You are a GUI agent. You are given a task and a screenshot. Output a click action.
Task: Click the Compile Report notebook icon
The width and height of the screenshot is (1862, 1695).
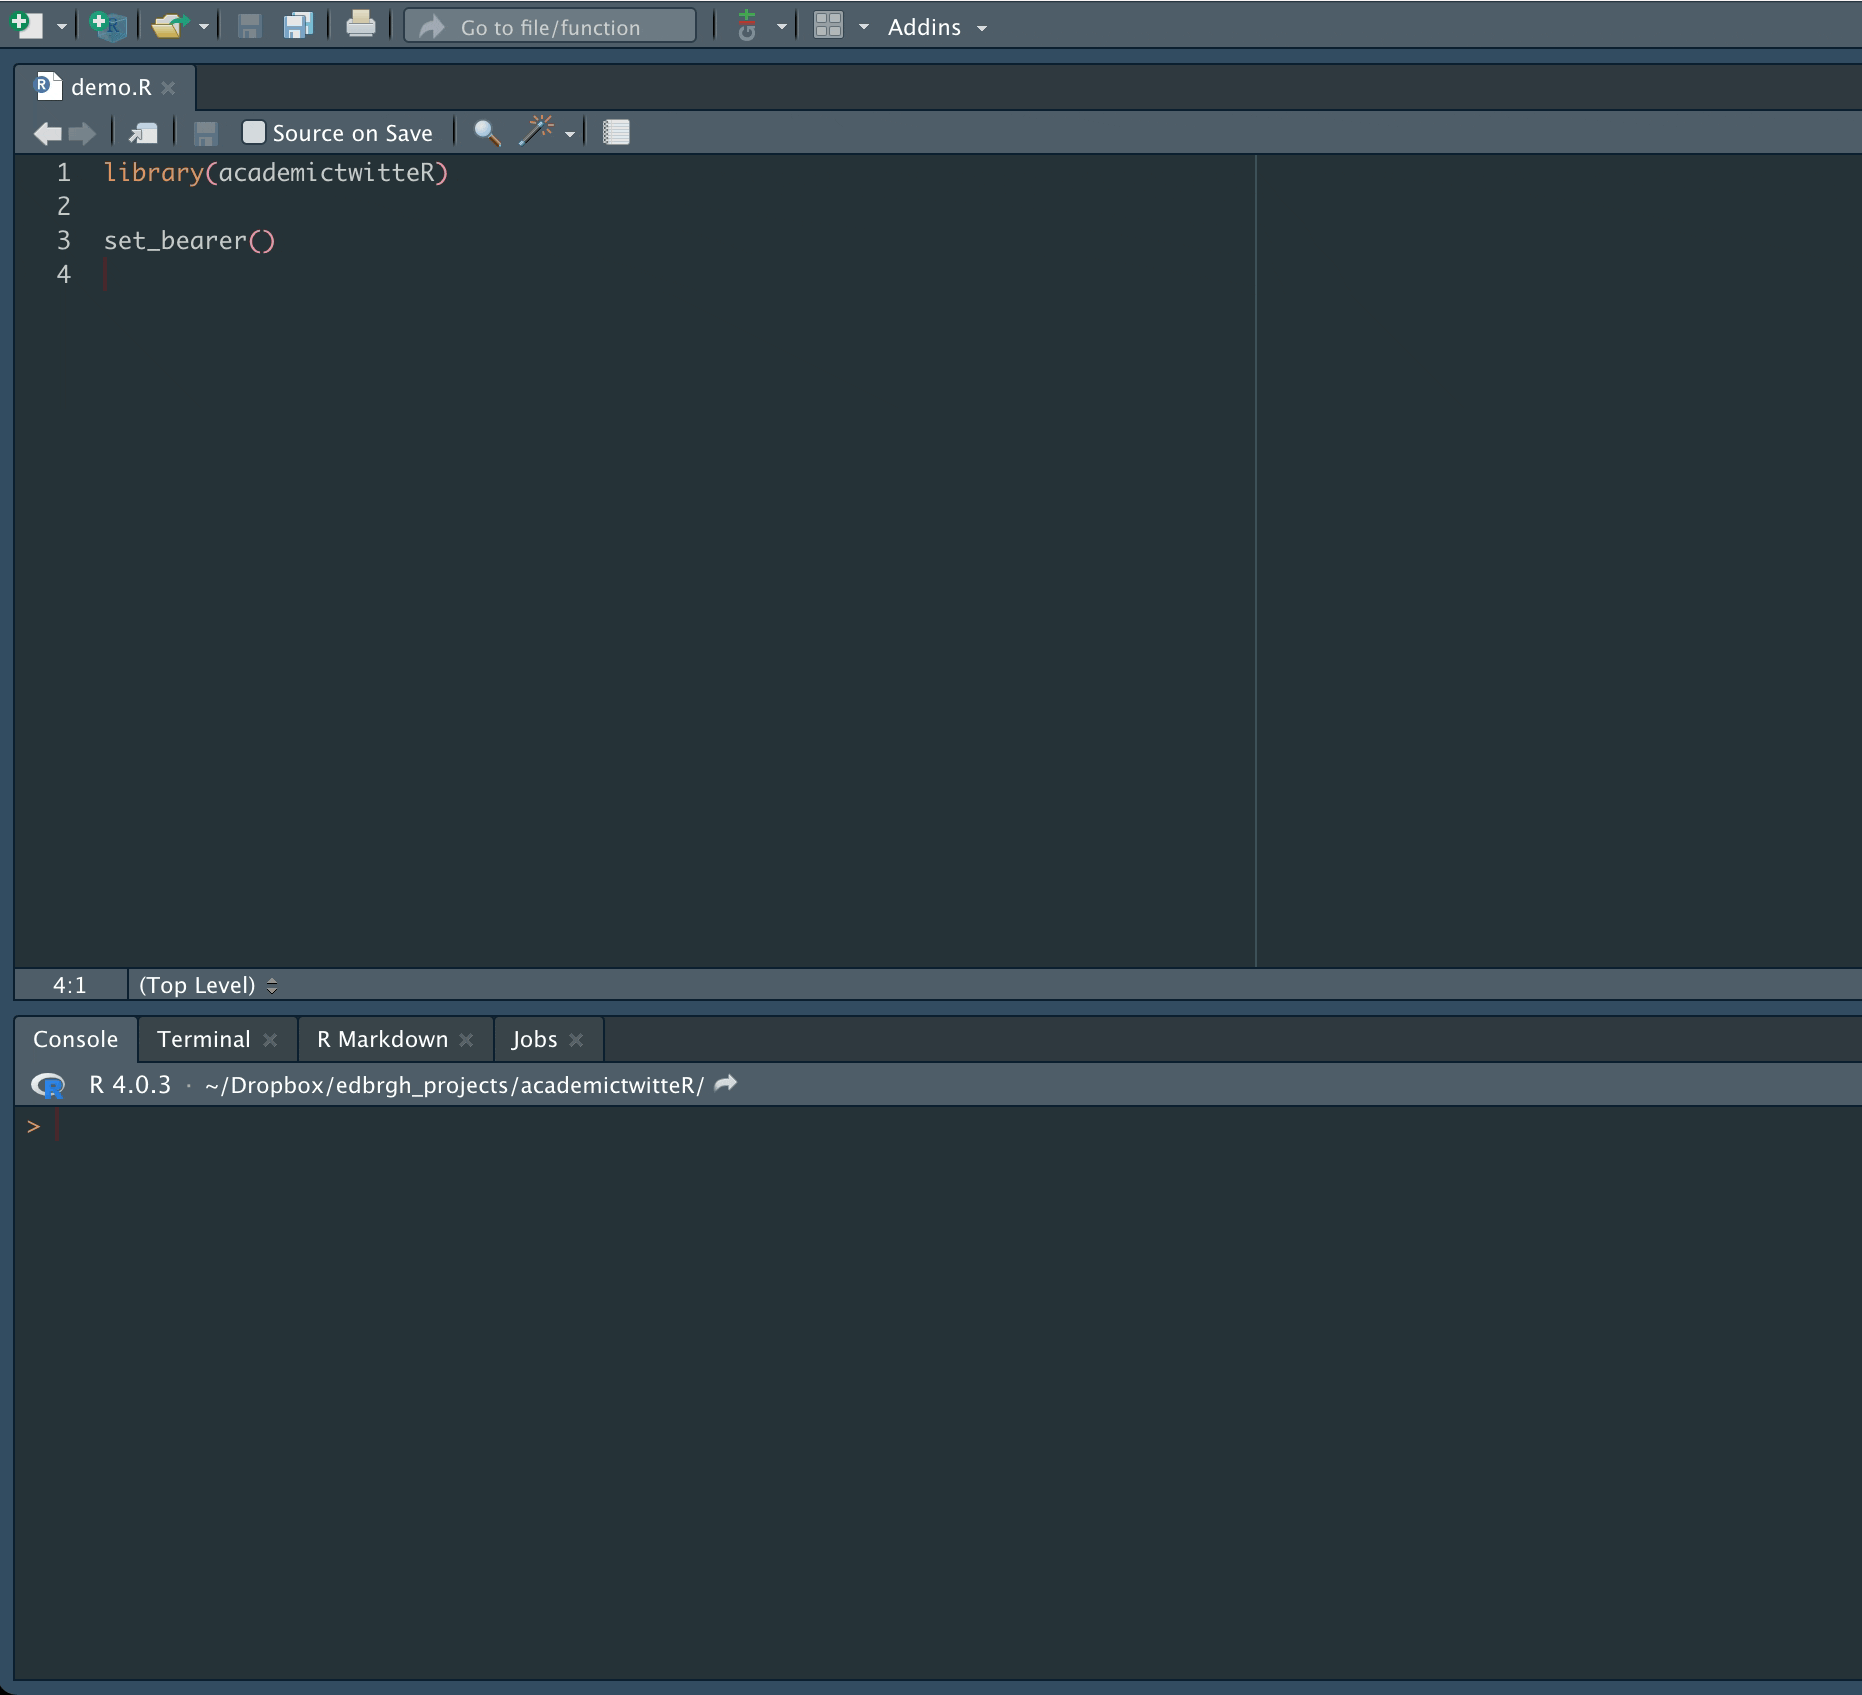tap(616, 133)
